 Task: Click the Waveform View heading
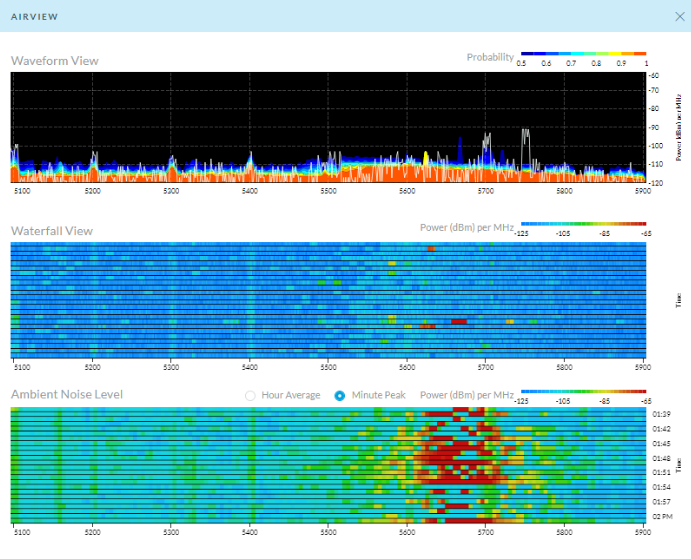coord(55,61)
